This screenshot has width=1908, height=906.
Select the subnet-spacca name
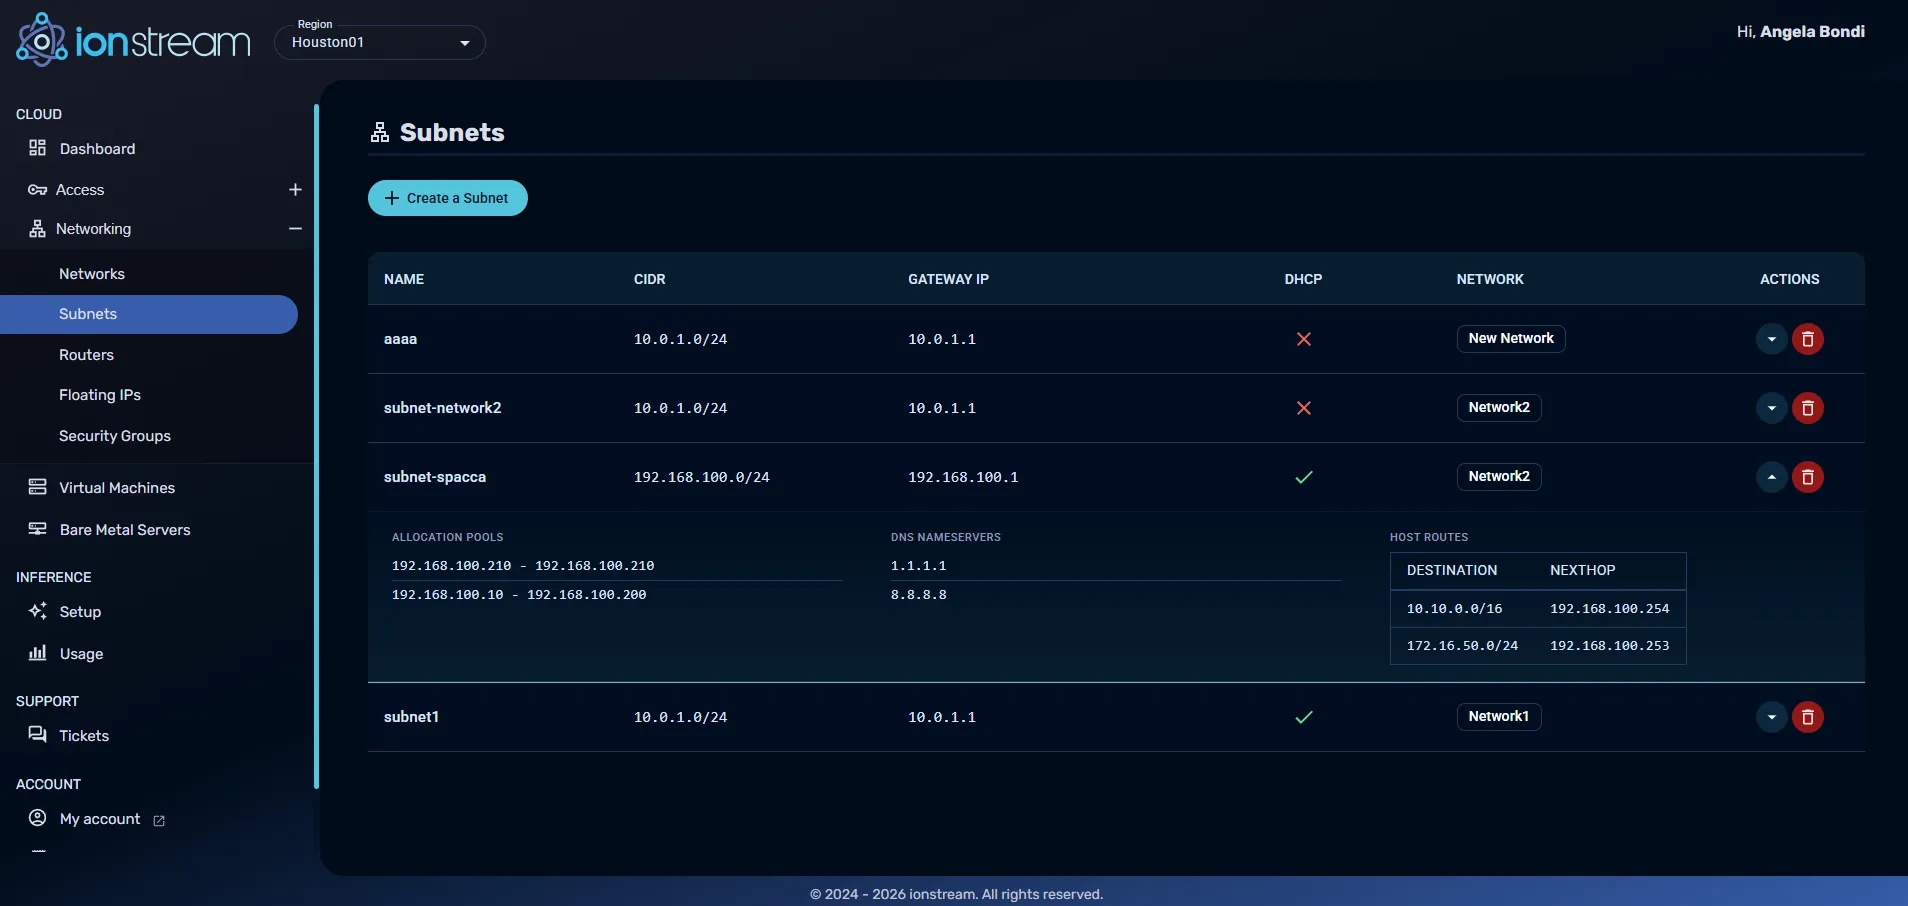tap(435, 477)
